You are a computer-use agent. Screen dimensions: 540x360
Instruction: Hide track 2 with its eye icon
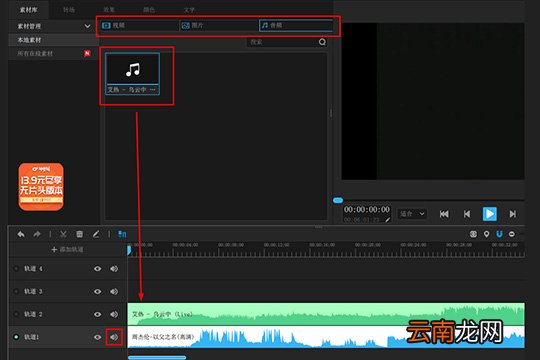98,314
